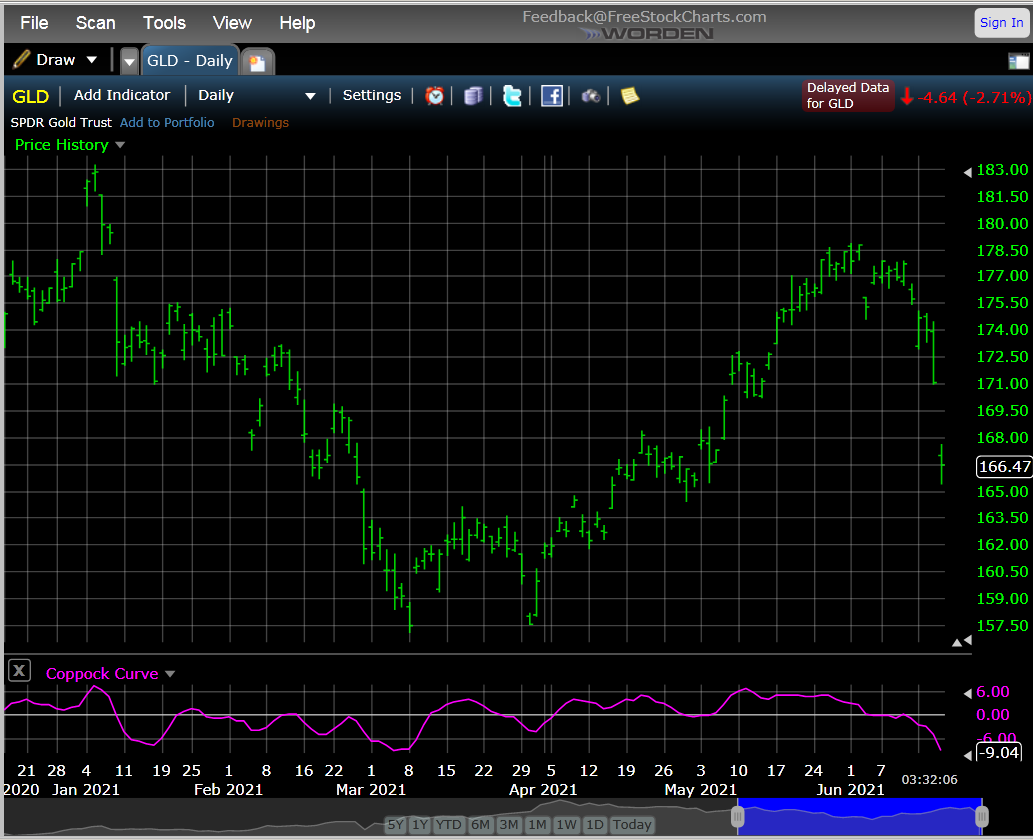Click the Draw pencil icon

(x=22, y=60)
